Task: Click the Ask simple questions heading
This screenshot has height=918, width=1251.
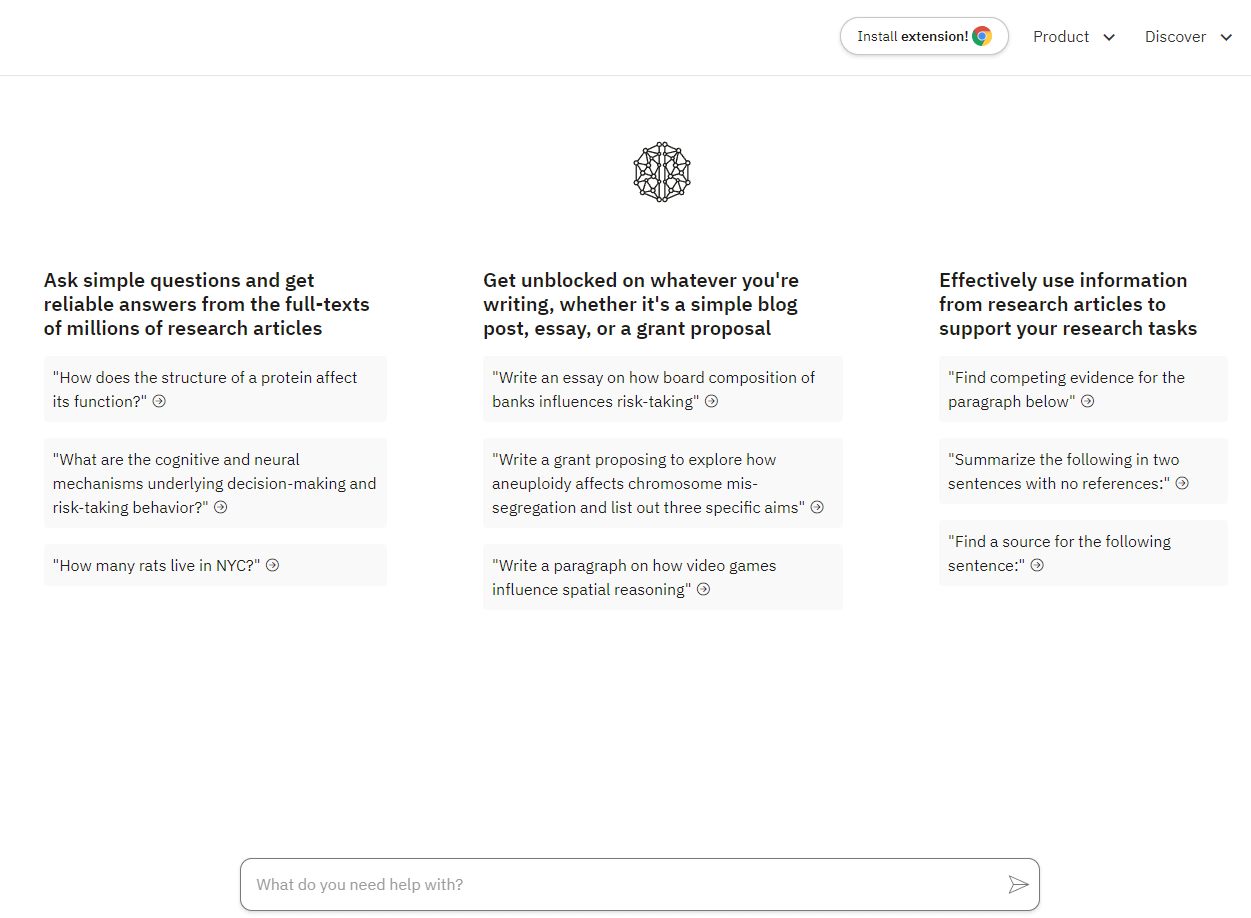Action: (x=207, y=304)
